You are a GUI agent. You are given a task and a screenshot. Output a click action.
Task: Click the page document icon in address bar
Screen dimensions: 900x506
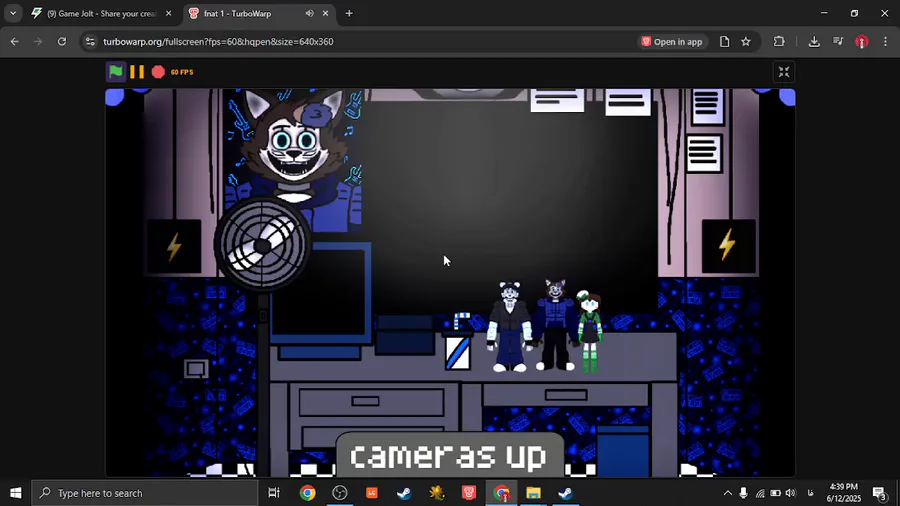(724, 41)
